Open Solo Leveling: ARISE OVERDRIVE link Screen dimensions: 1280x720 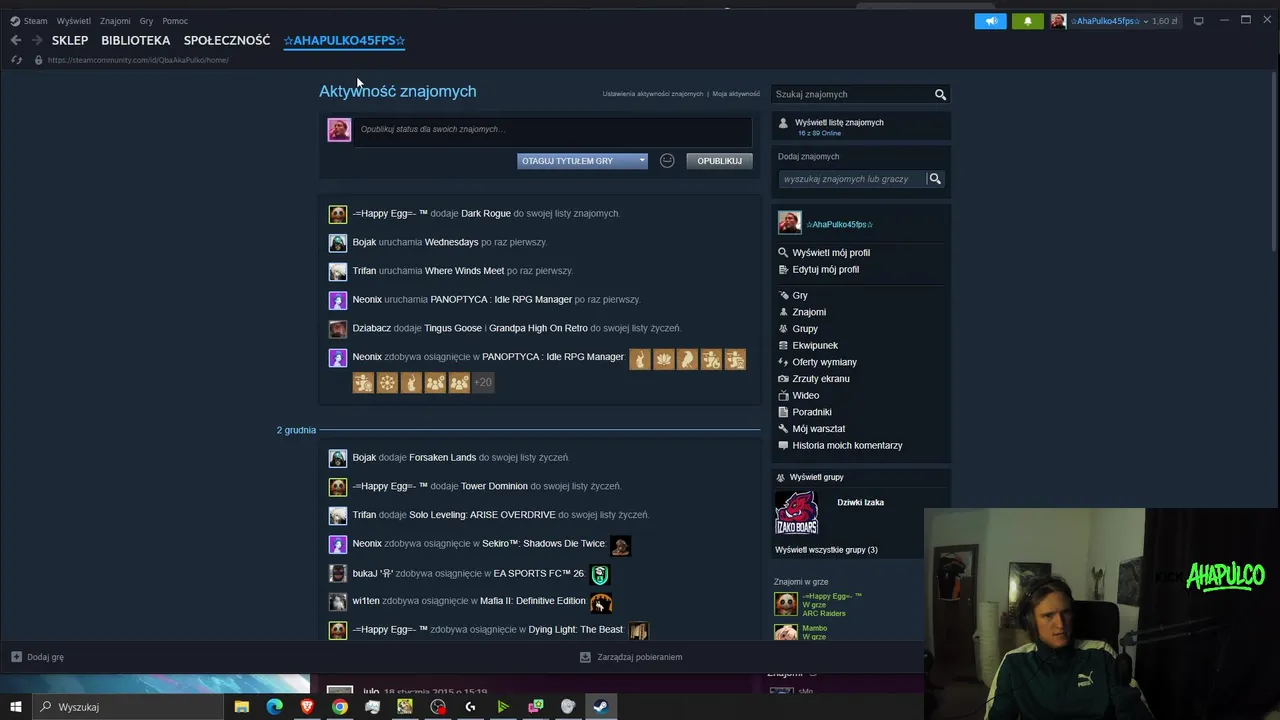tap(482, 515)
